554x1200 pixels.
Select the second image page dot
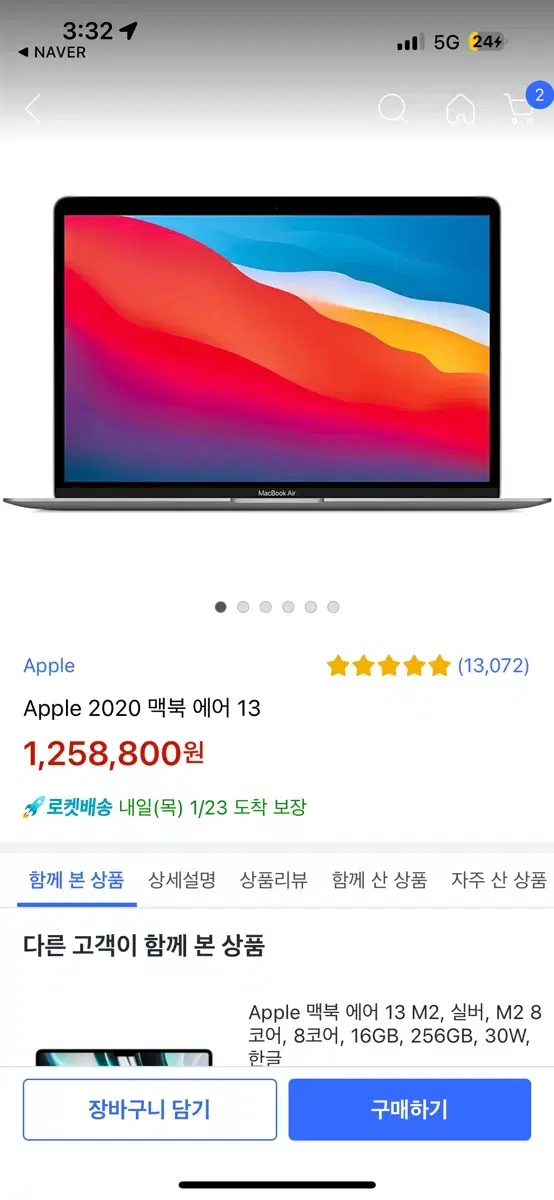click(243, 607)
